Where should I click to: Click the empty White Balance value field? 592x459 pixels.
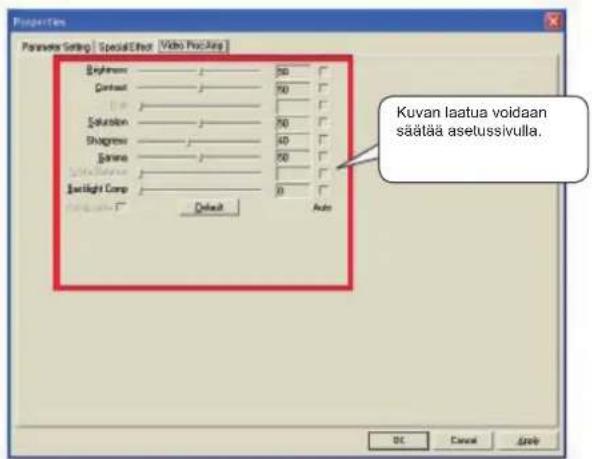click(x=293, y=174)
